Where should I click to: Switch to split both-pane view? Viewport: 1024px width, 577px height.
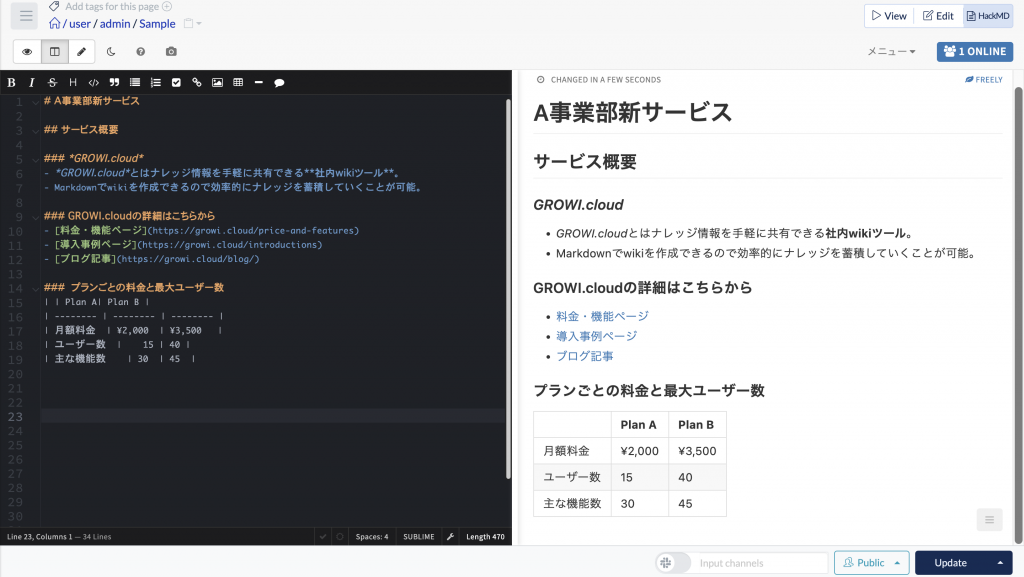point(55,52)
